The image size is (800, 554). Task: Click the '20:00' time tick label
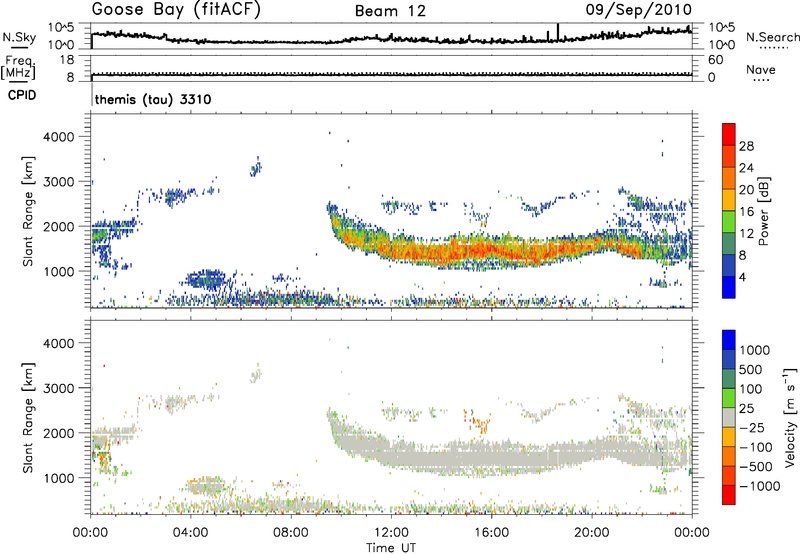(591, 533)
